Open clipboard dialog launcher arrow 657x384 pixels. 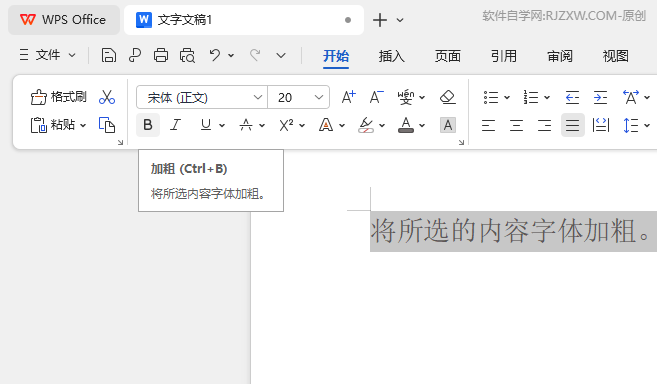(120, 143)
